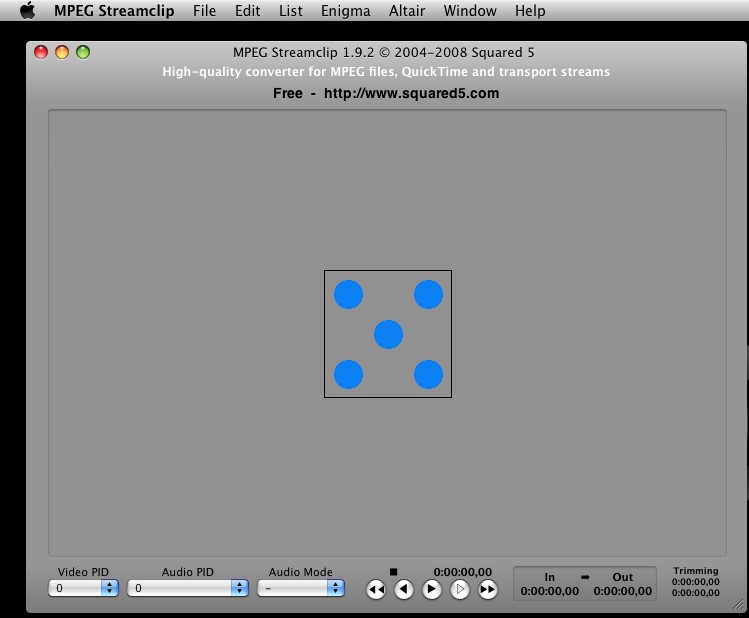The image size is (749, 618).
Task: Open the Video PID dropdown
Action: pyautogui.click(x=84, y=589)
